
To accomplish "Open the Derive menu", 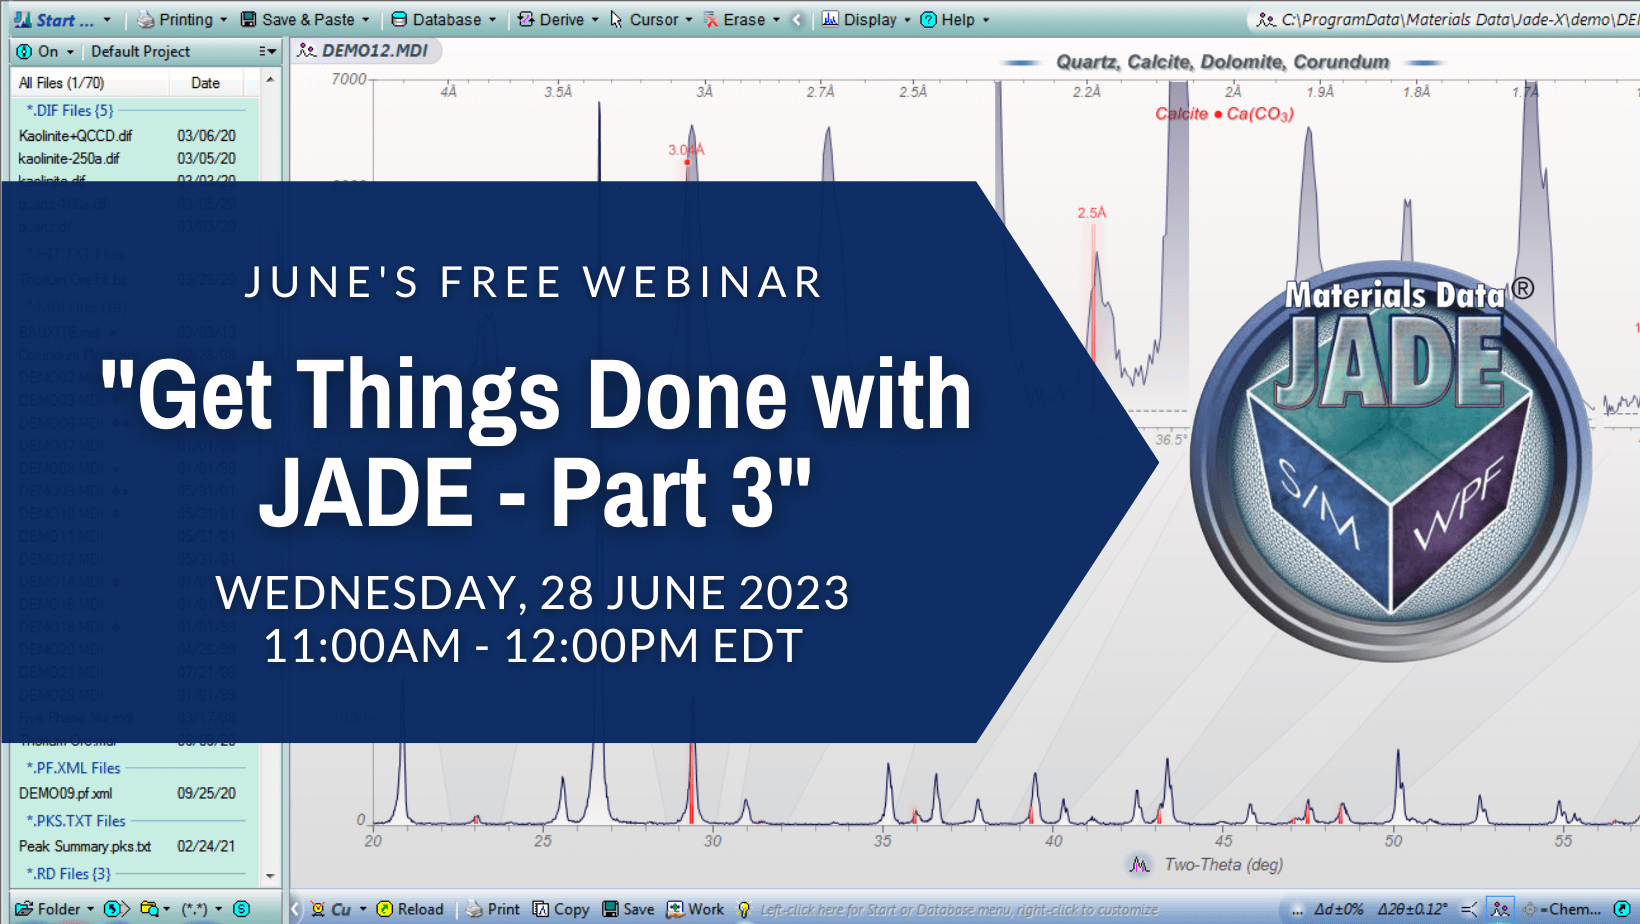I will [558, 20].
